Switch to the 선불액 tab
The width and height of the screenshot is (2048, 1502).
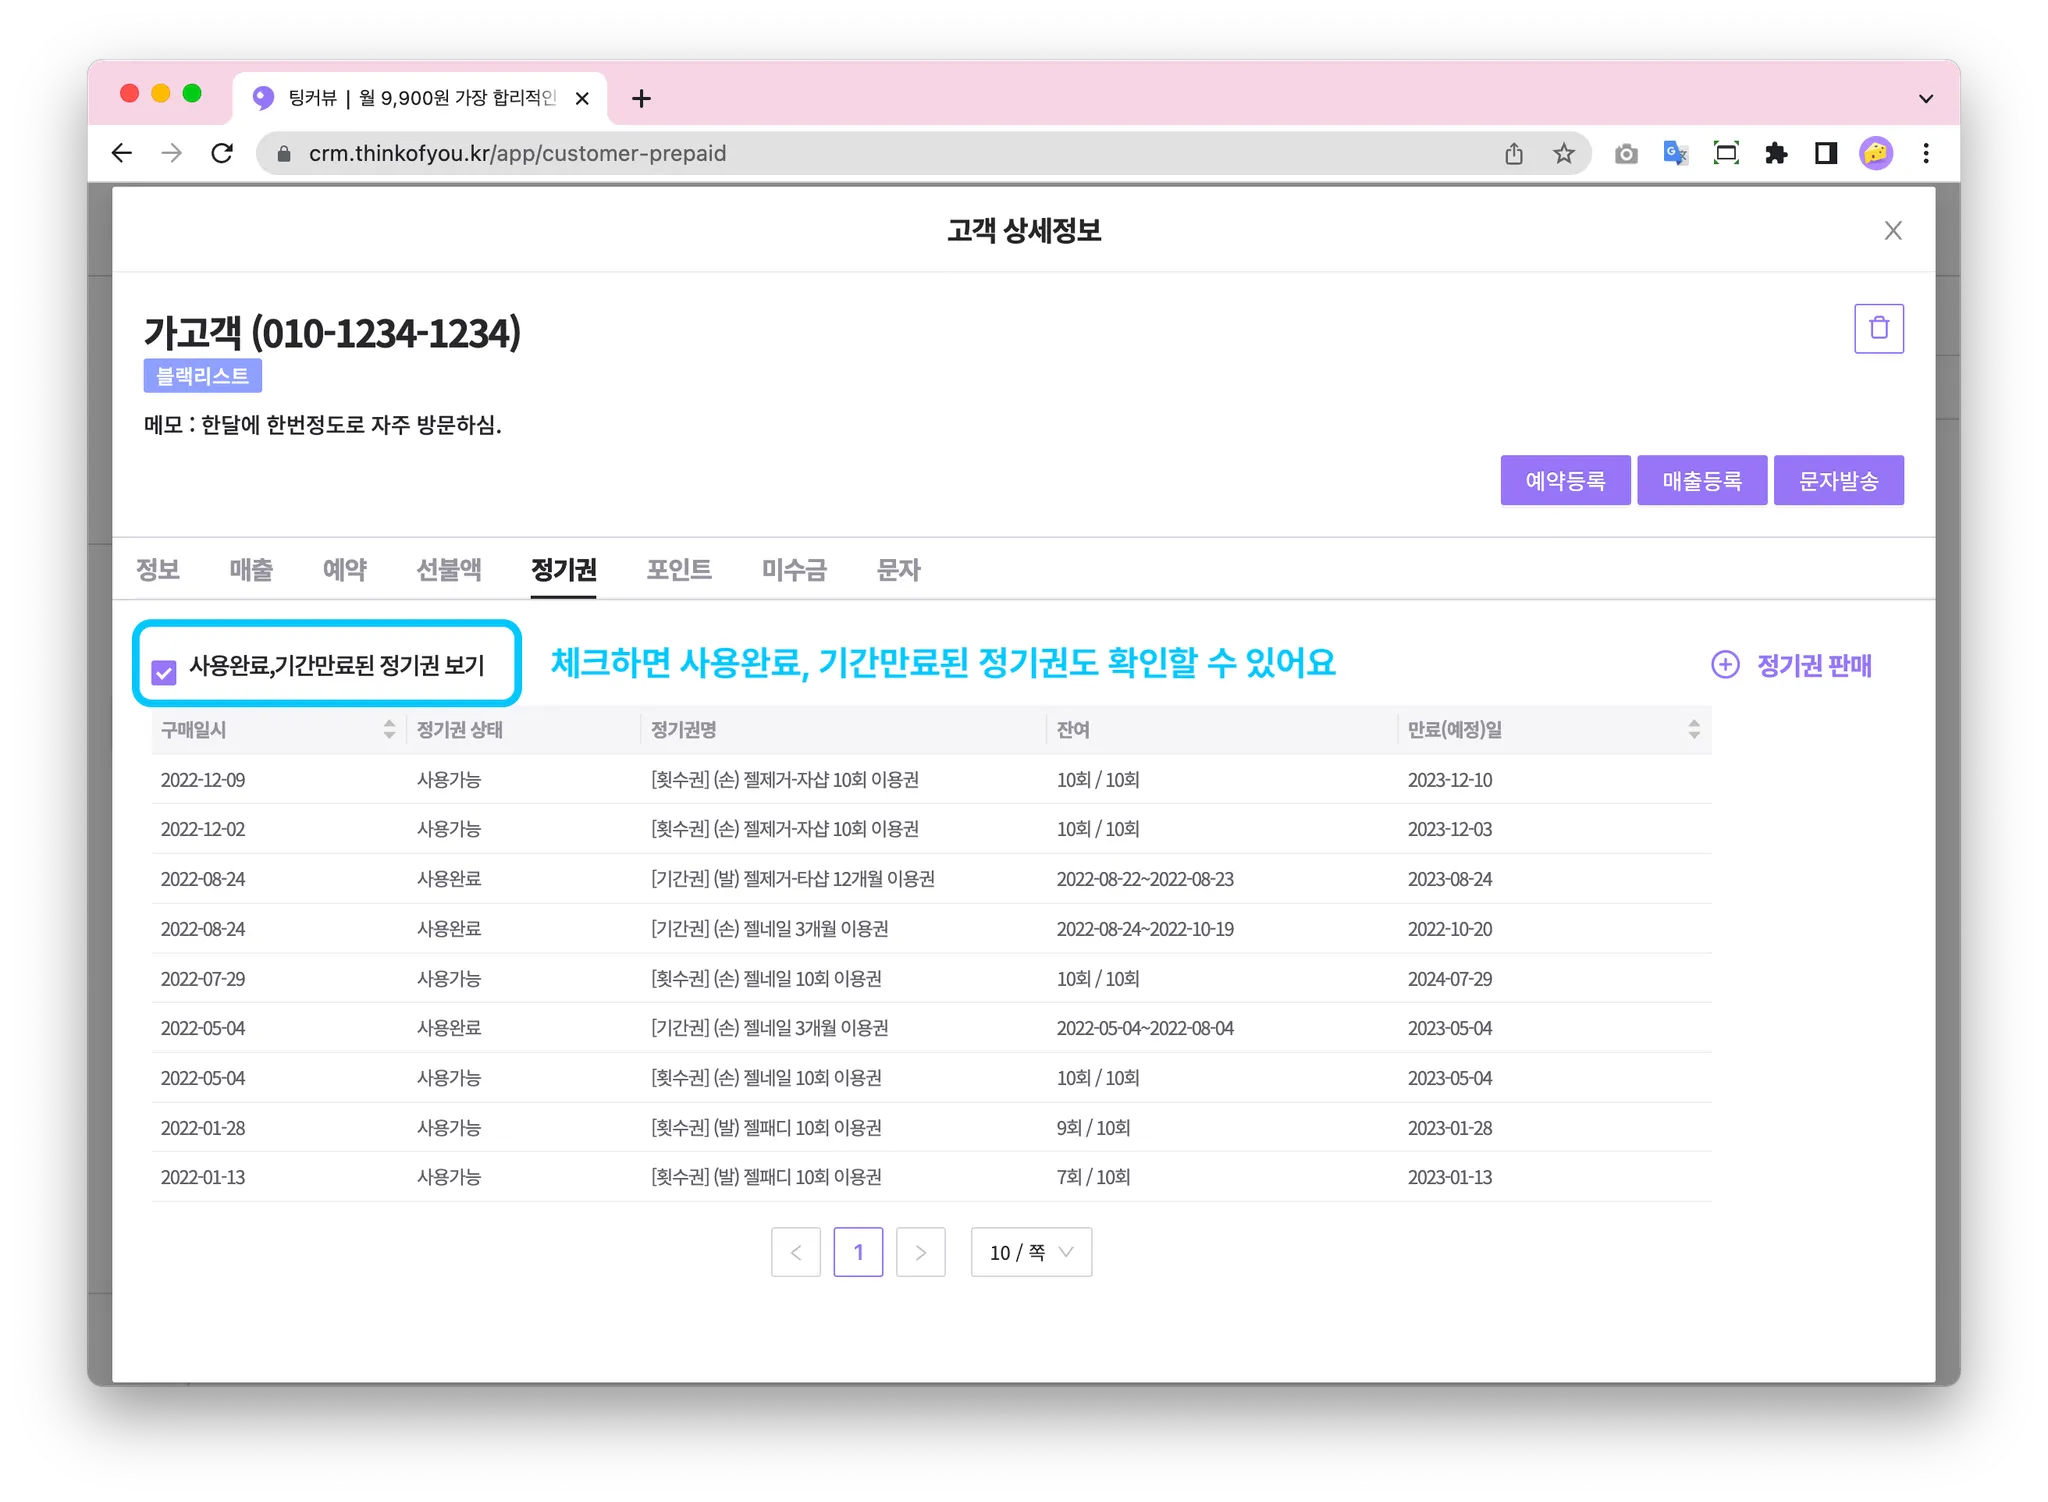tap(448, 569)
